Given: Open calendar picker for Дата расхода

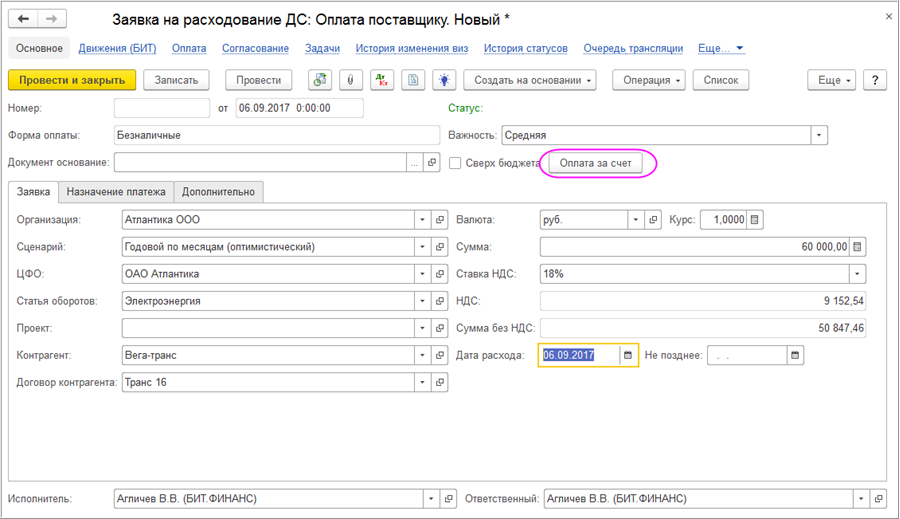Looking at the screenshot, I should (x=628, y=355).
